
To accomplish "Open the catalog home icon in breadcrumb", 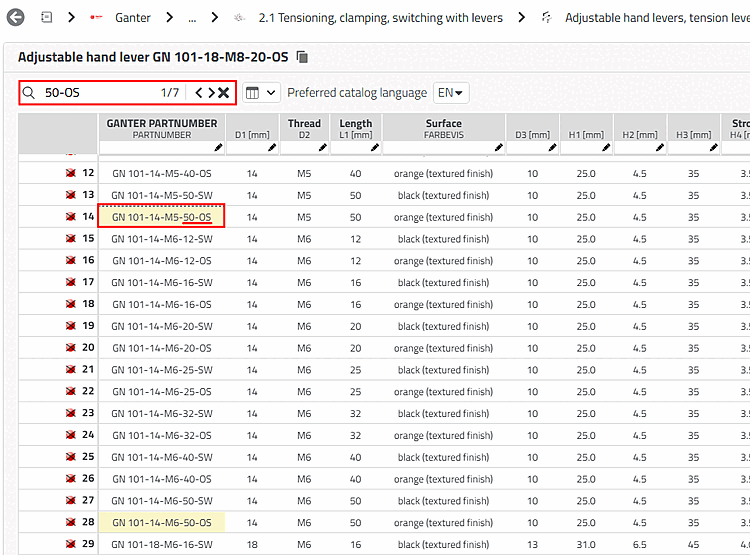I will coord(46,18).
